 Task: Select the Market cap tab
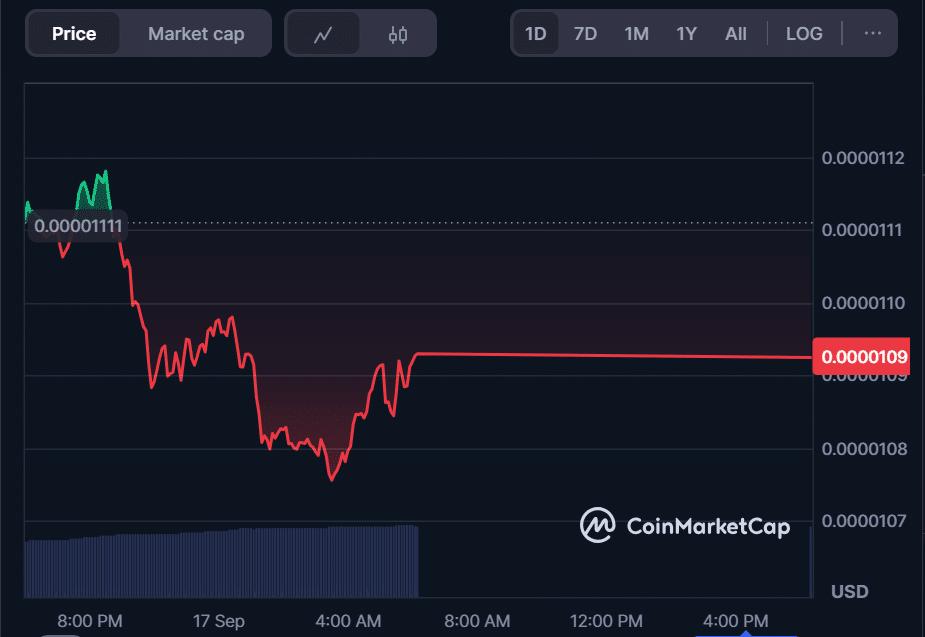click(196, 34)
